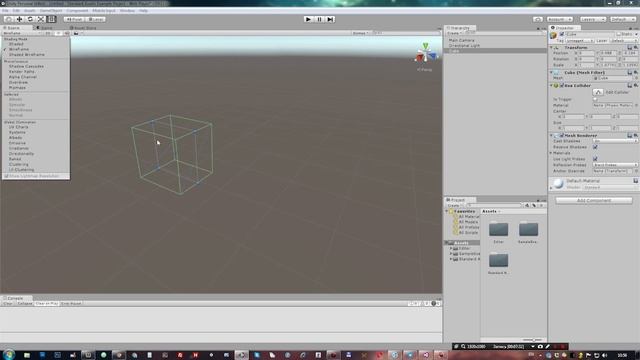Toggle the Local handle rotation button
Viewport: 640px width, 360px height.
(96, 19)
